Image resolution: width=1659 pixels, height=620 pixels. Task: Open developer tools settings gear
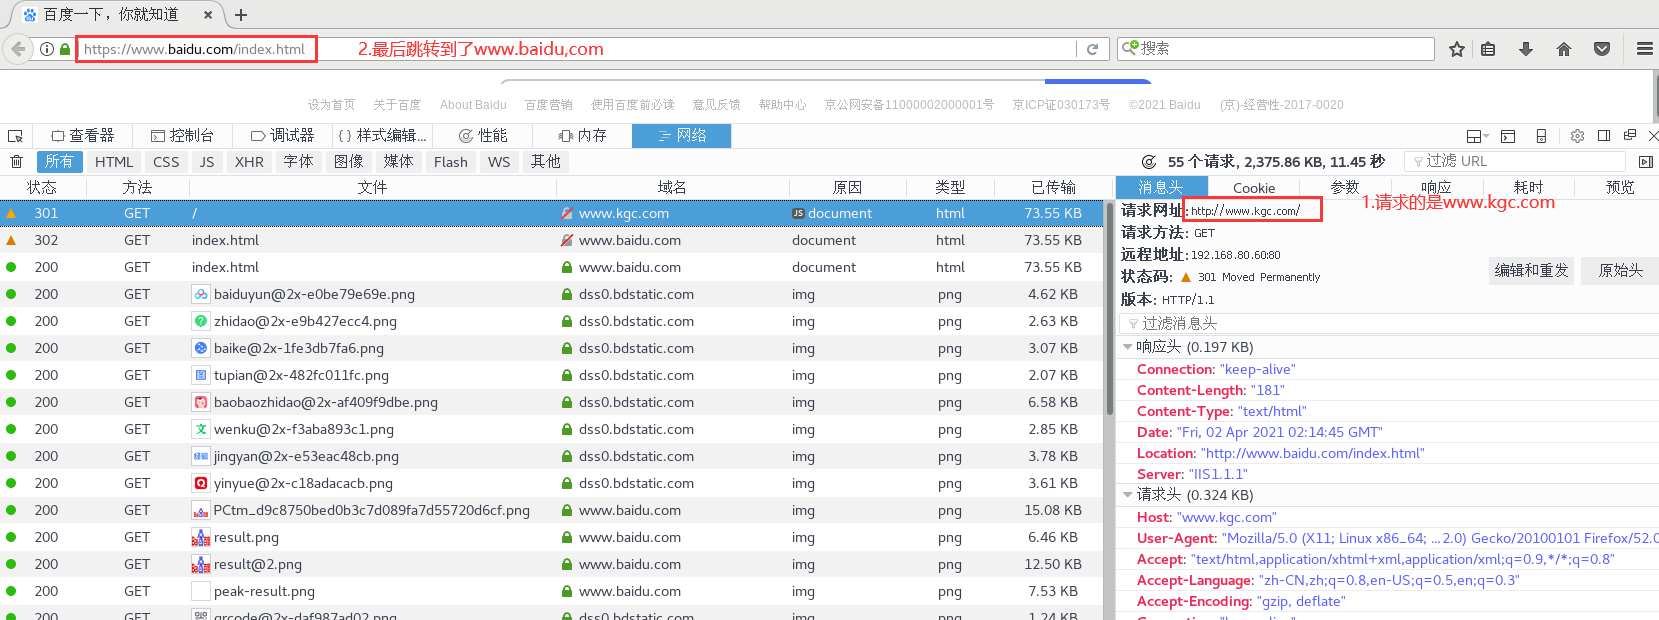(x=1577, y=136)
